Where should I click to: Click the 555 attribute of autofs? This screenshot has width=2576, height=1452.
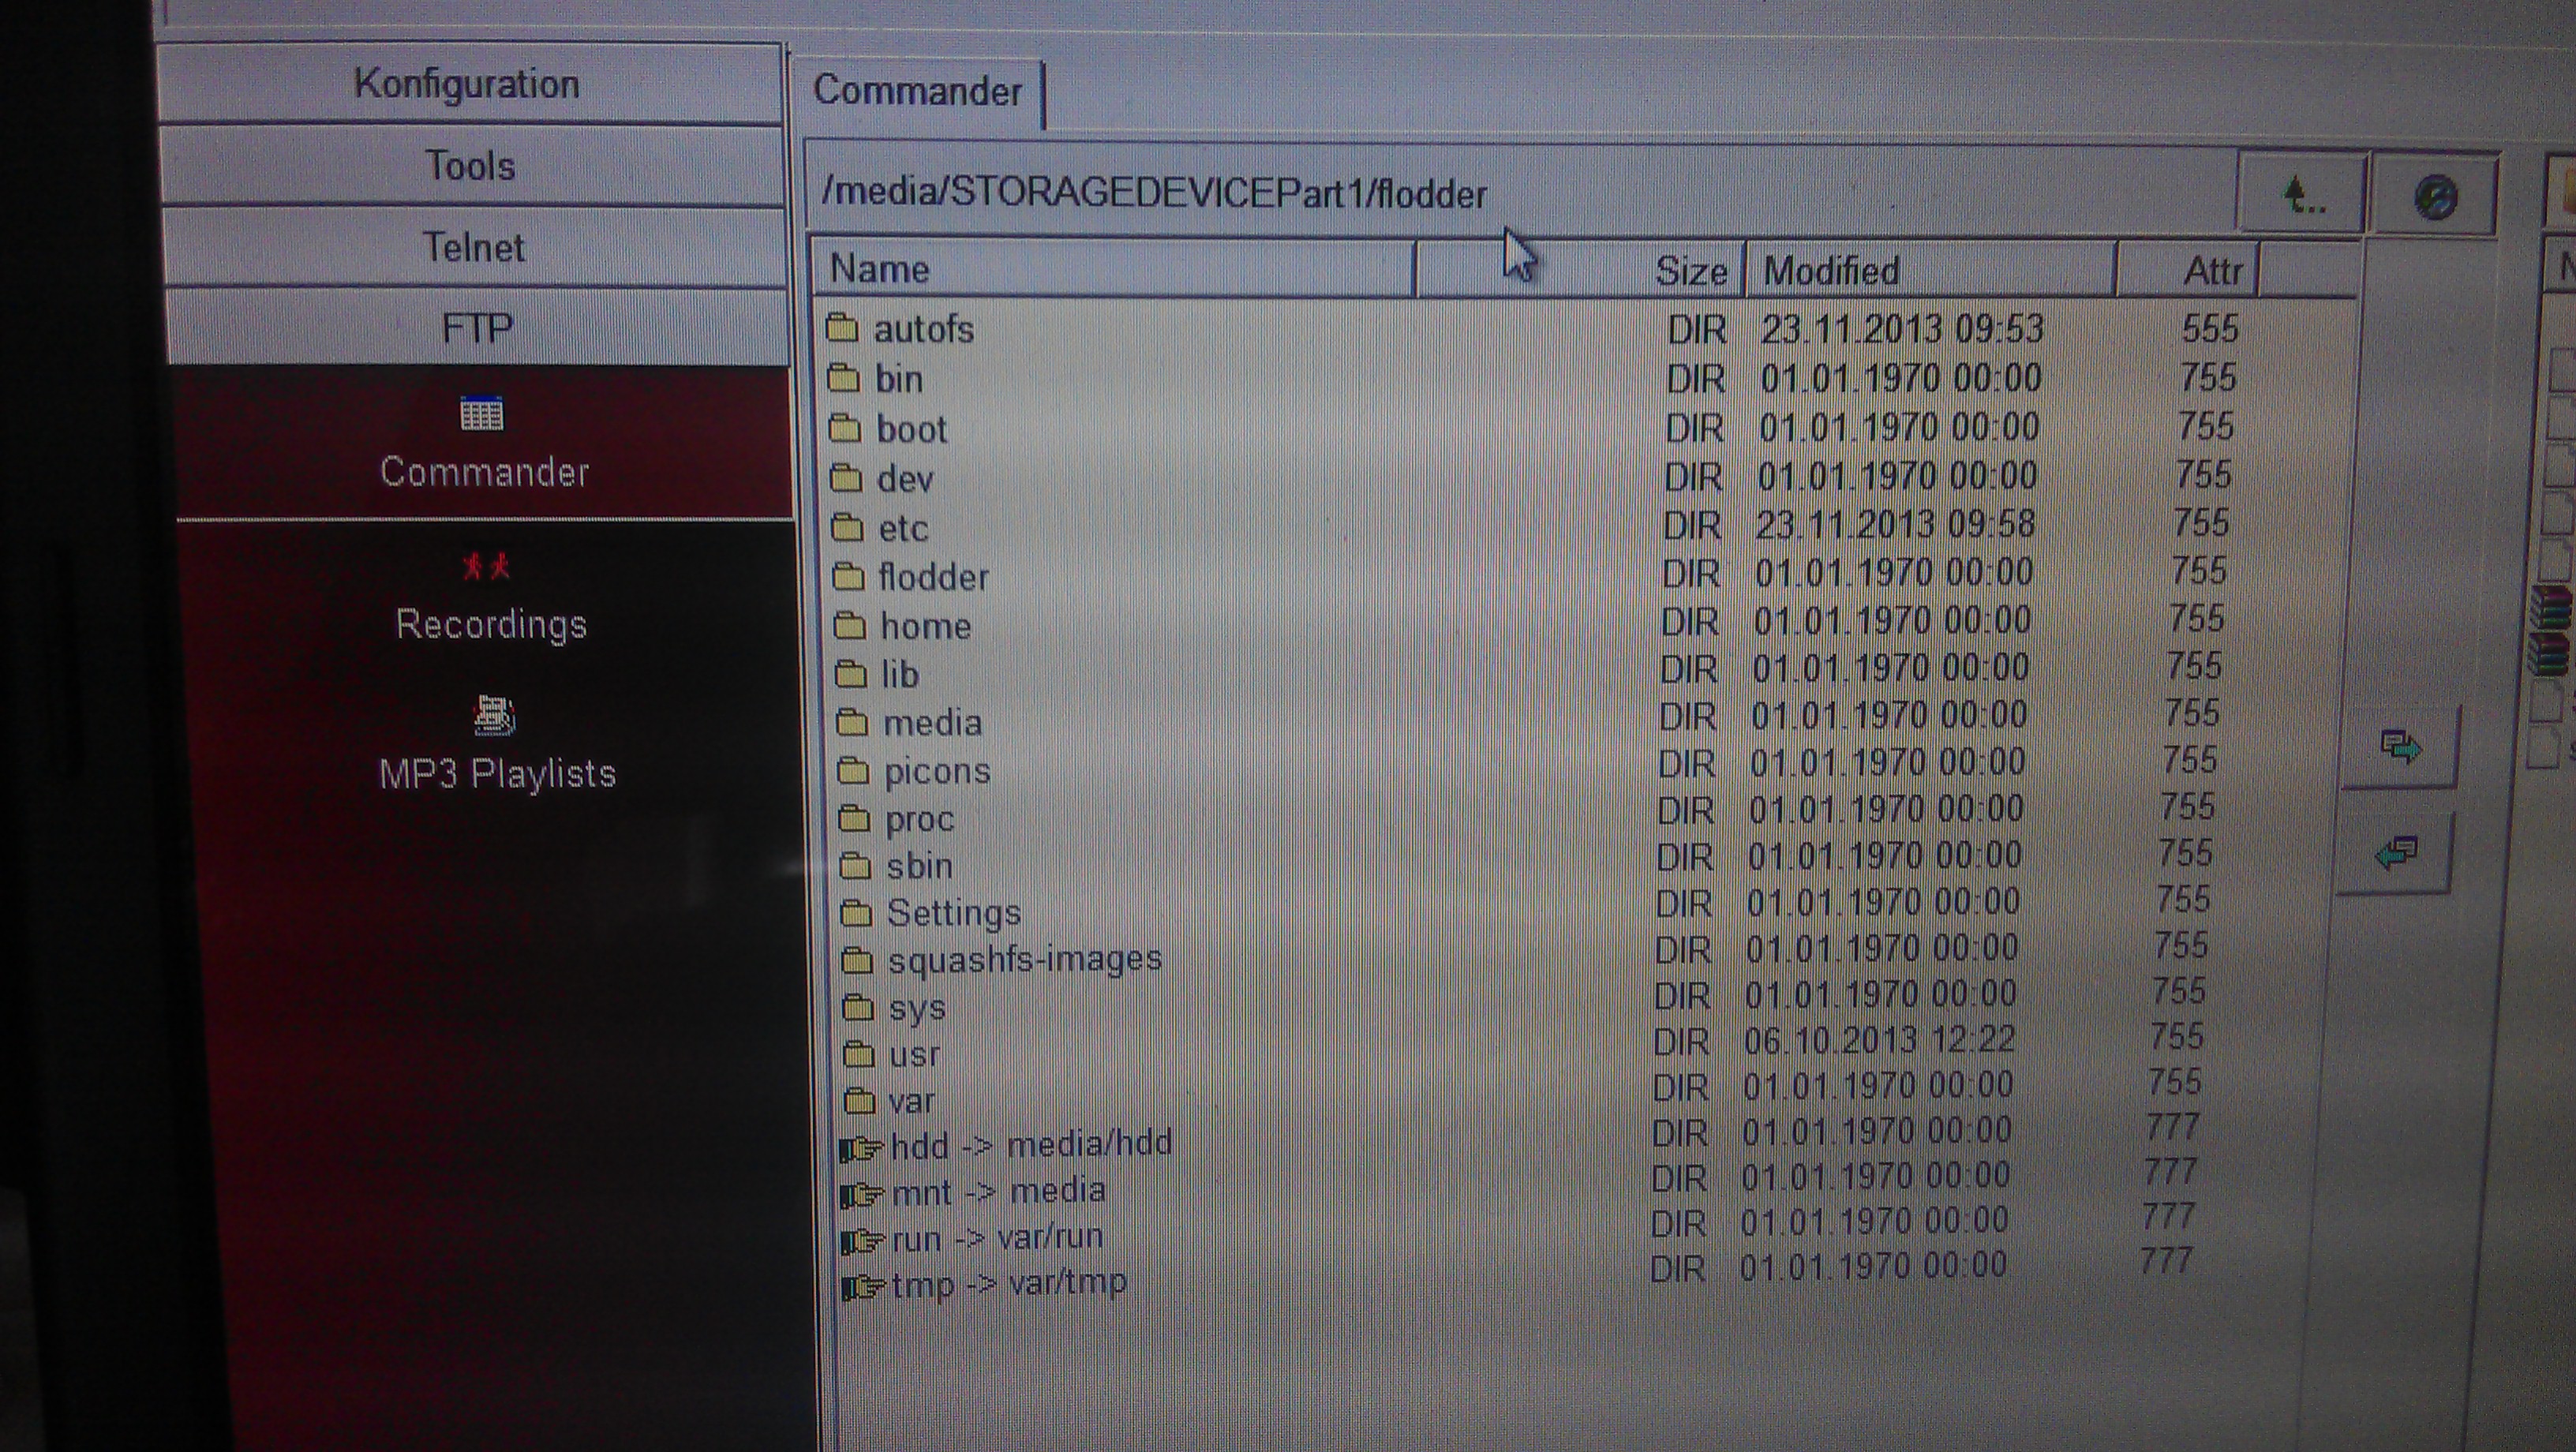point(2209,329)
